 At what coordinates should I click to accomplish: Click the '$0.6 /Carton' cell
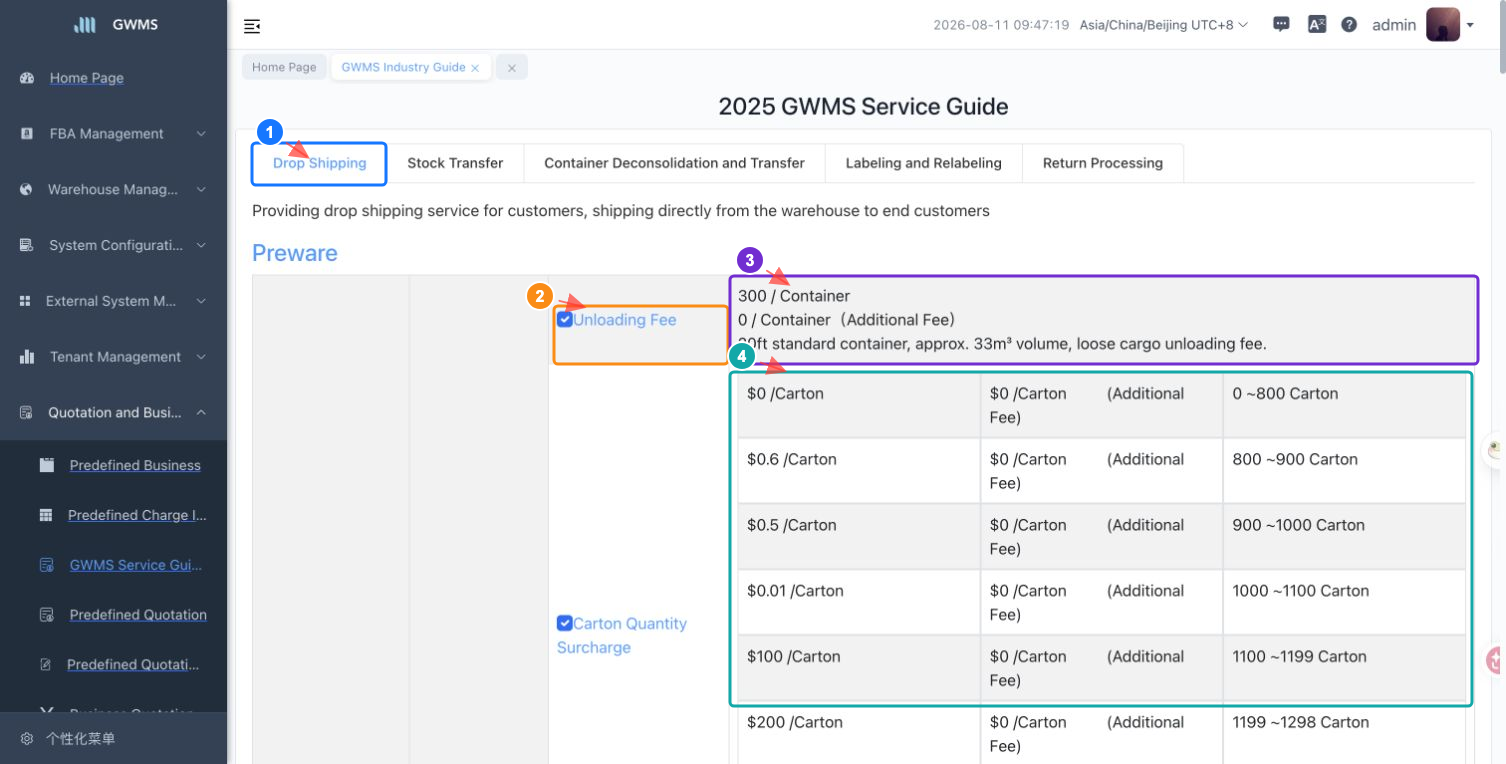click(859, 471)
